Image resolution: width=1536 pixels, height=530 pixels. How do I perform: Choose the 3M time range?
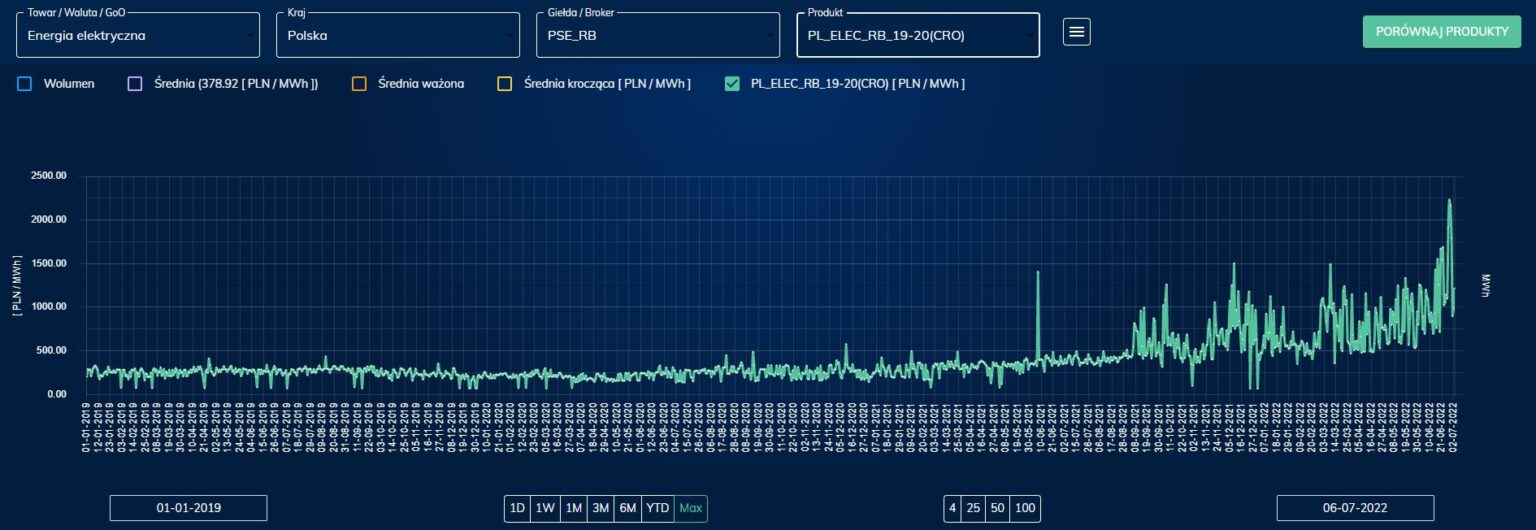click(x=600, y=508)
